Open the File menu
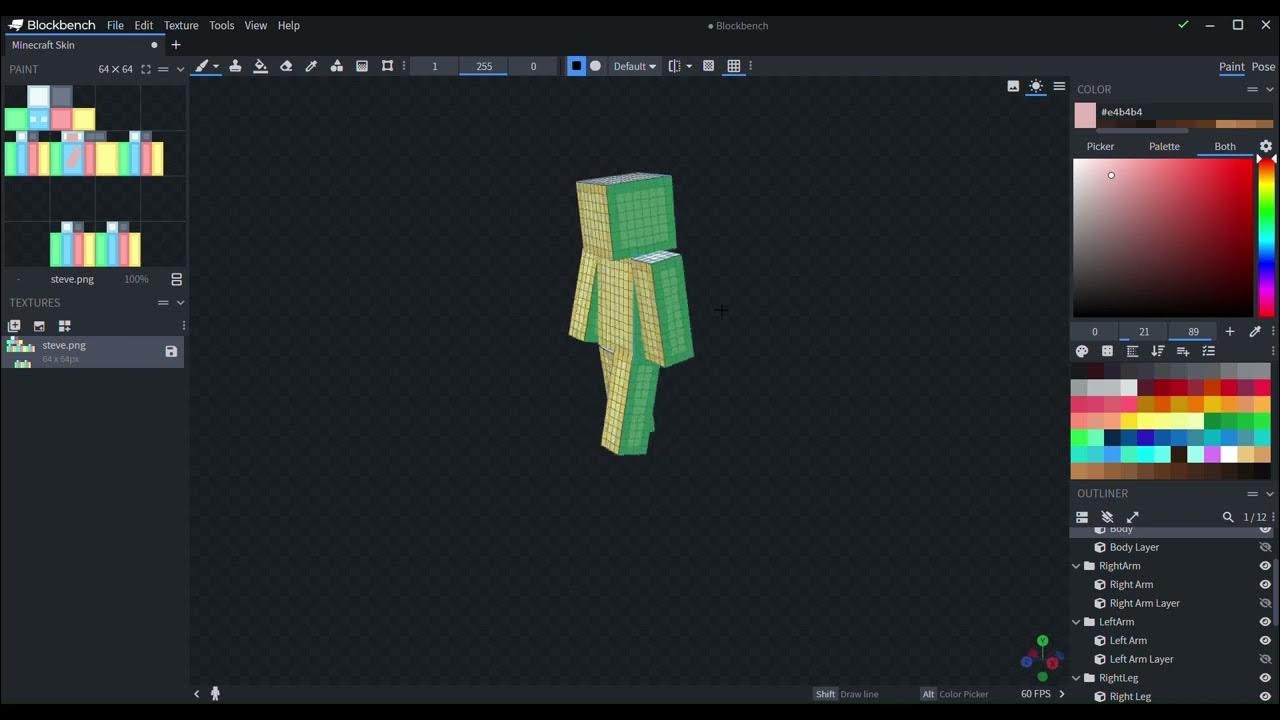The width and height of the screenshot is (1280, 720). point(115,25)
